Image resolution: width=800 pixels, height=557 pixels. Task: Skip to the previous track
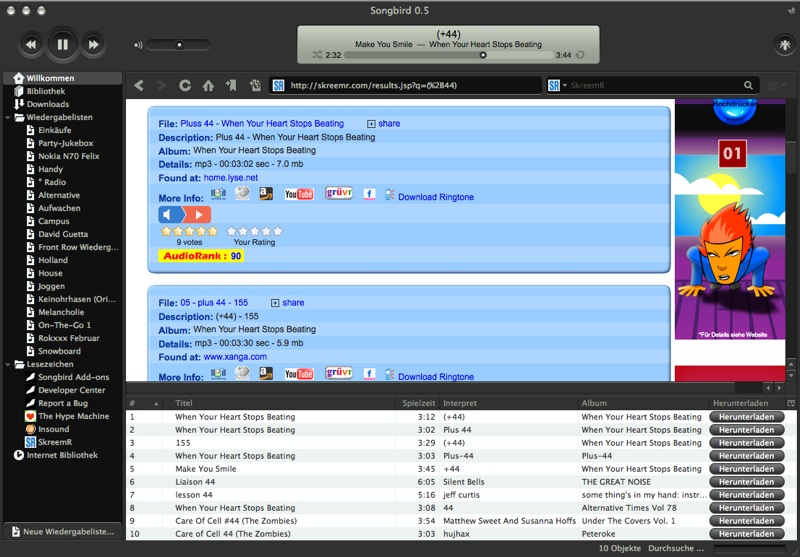(31, 44)
